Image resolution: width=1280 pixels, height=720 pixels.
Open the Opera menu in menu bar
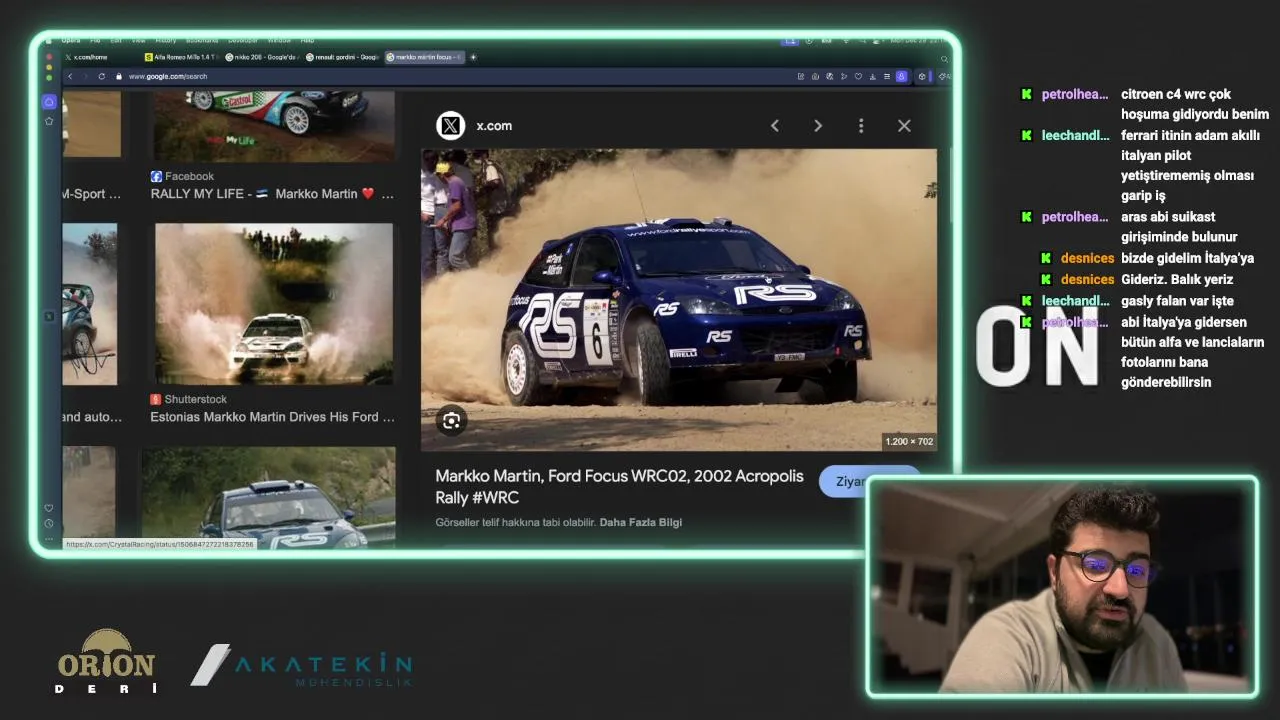pyautogui.click(x=71, y=40)
